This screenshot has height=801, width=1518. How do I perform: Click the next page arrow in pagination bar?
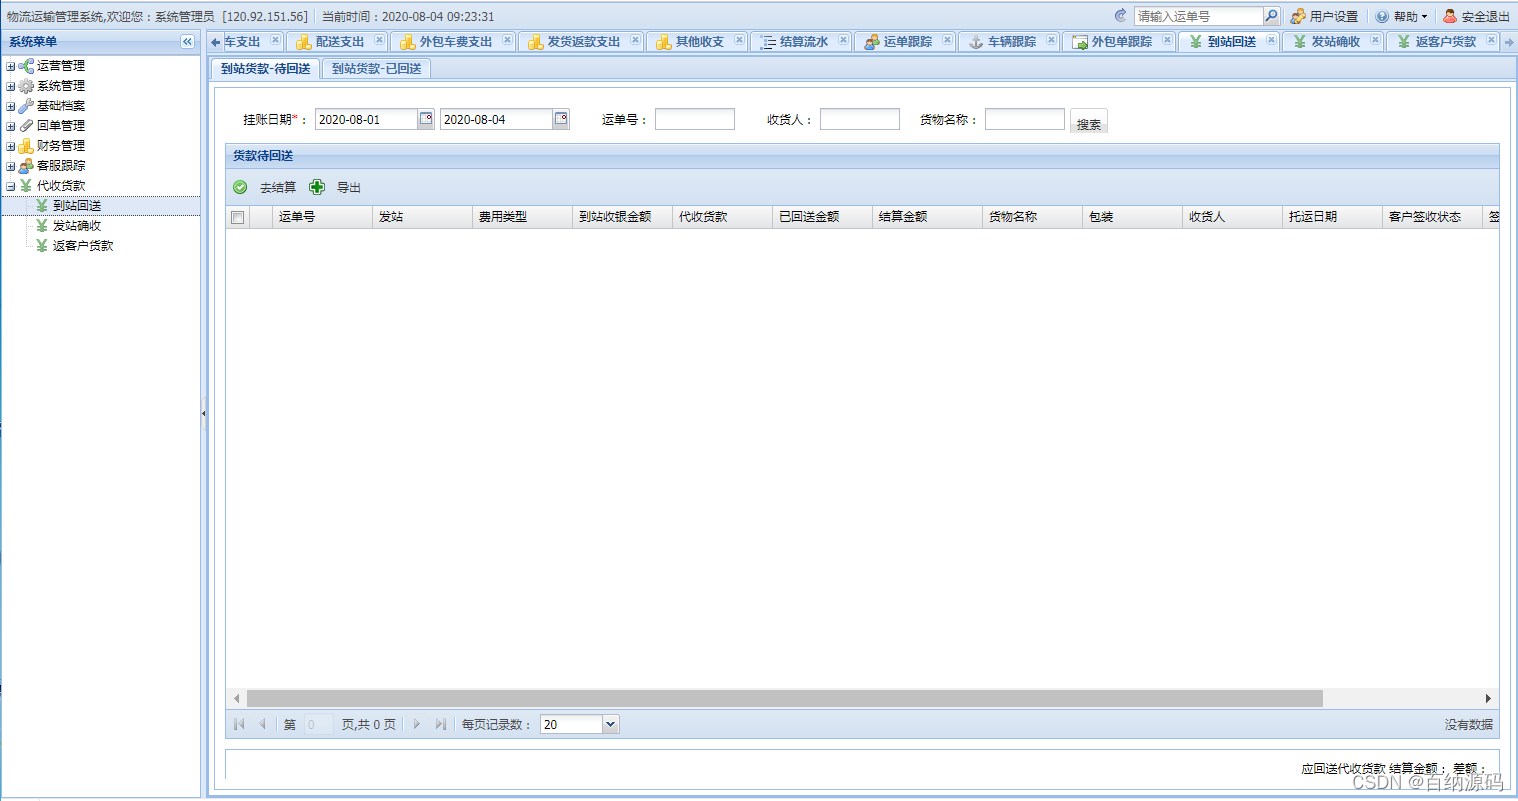click(417, 723)
